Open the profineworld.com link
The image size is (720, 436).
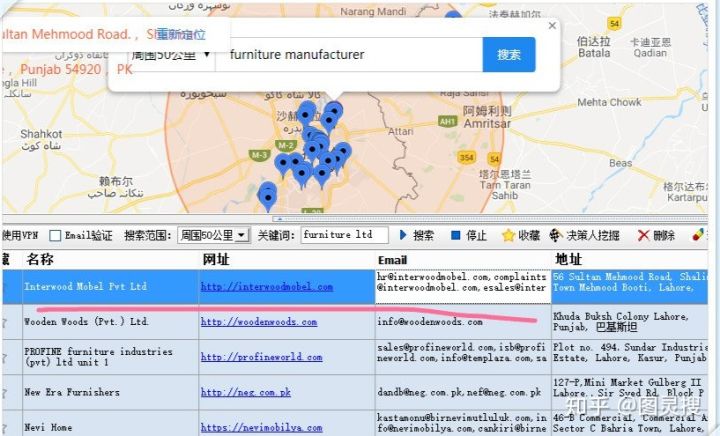click(x=261, y=357)
